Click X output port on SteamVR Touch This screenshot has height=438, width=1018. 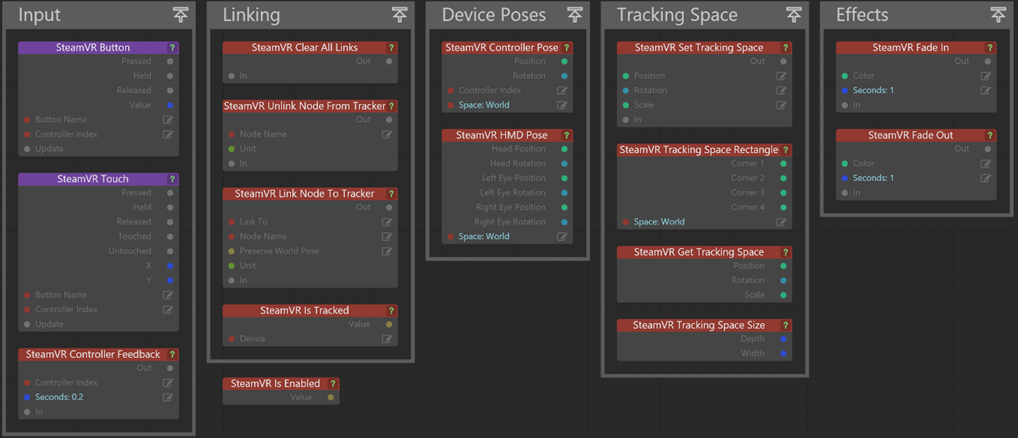(x=170, y=266)
